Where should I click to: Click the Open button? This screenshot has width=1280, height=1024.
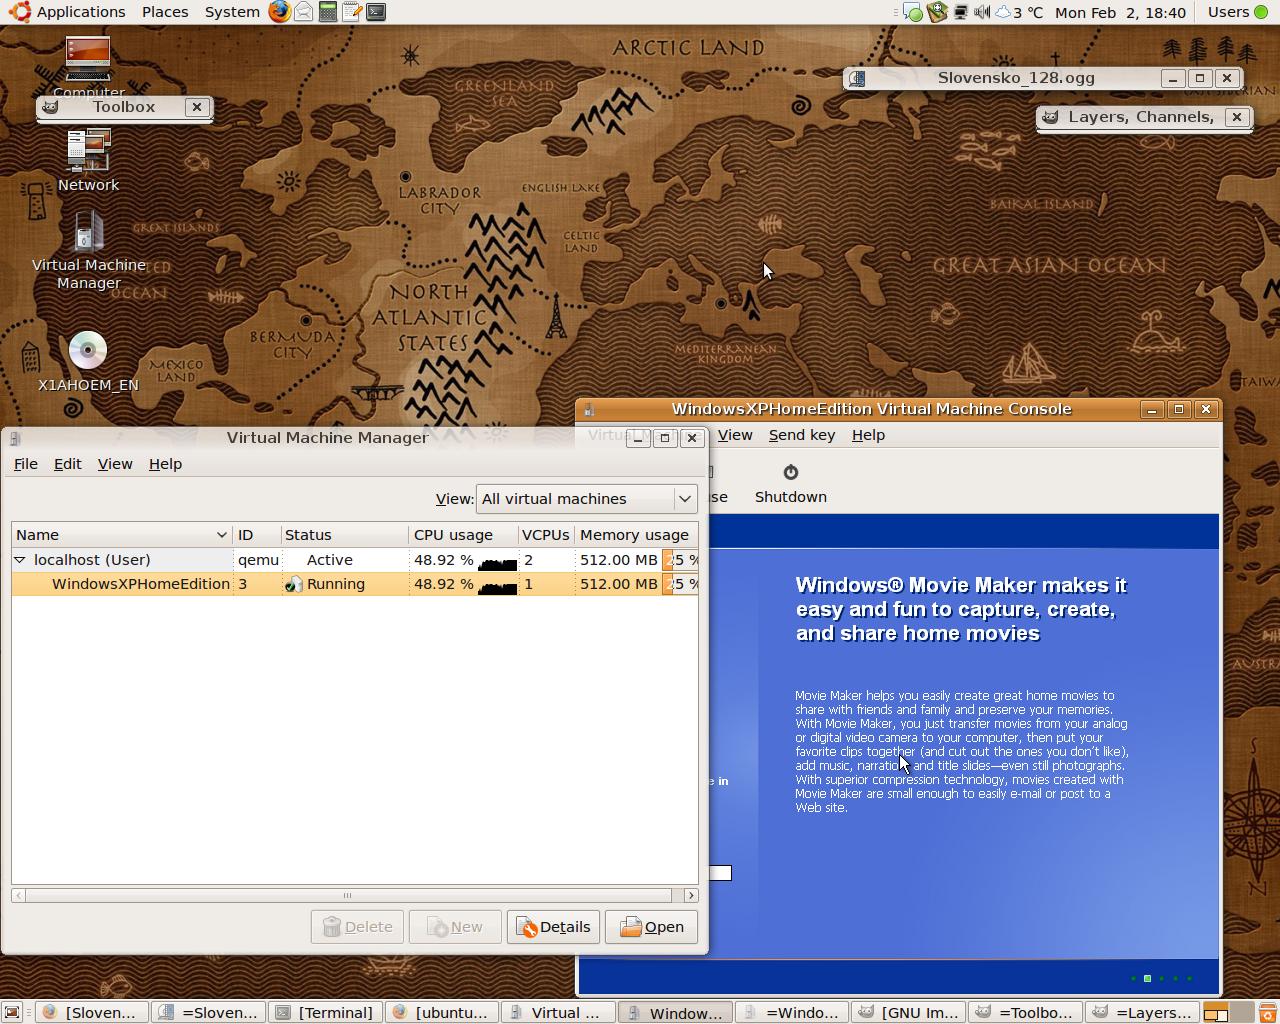tap(651, 927)
